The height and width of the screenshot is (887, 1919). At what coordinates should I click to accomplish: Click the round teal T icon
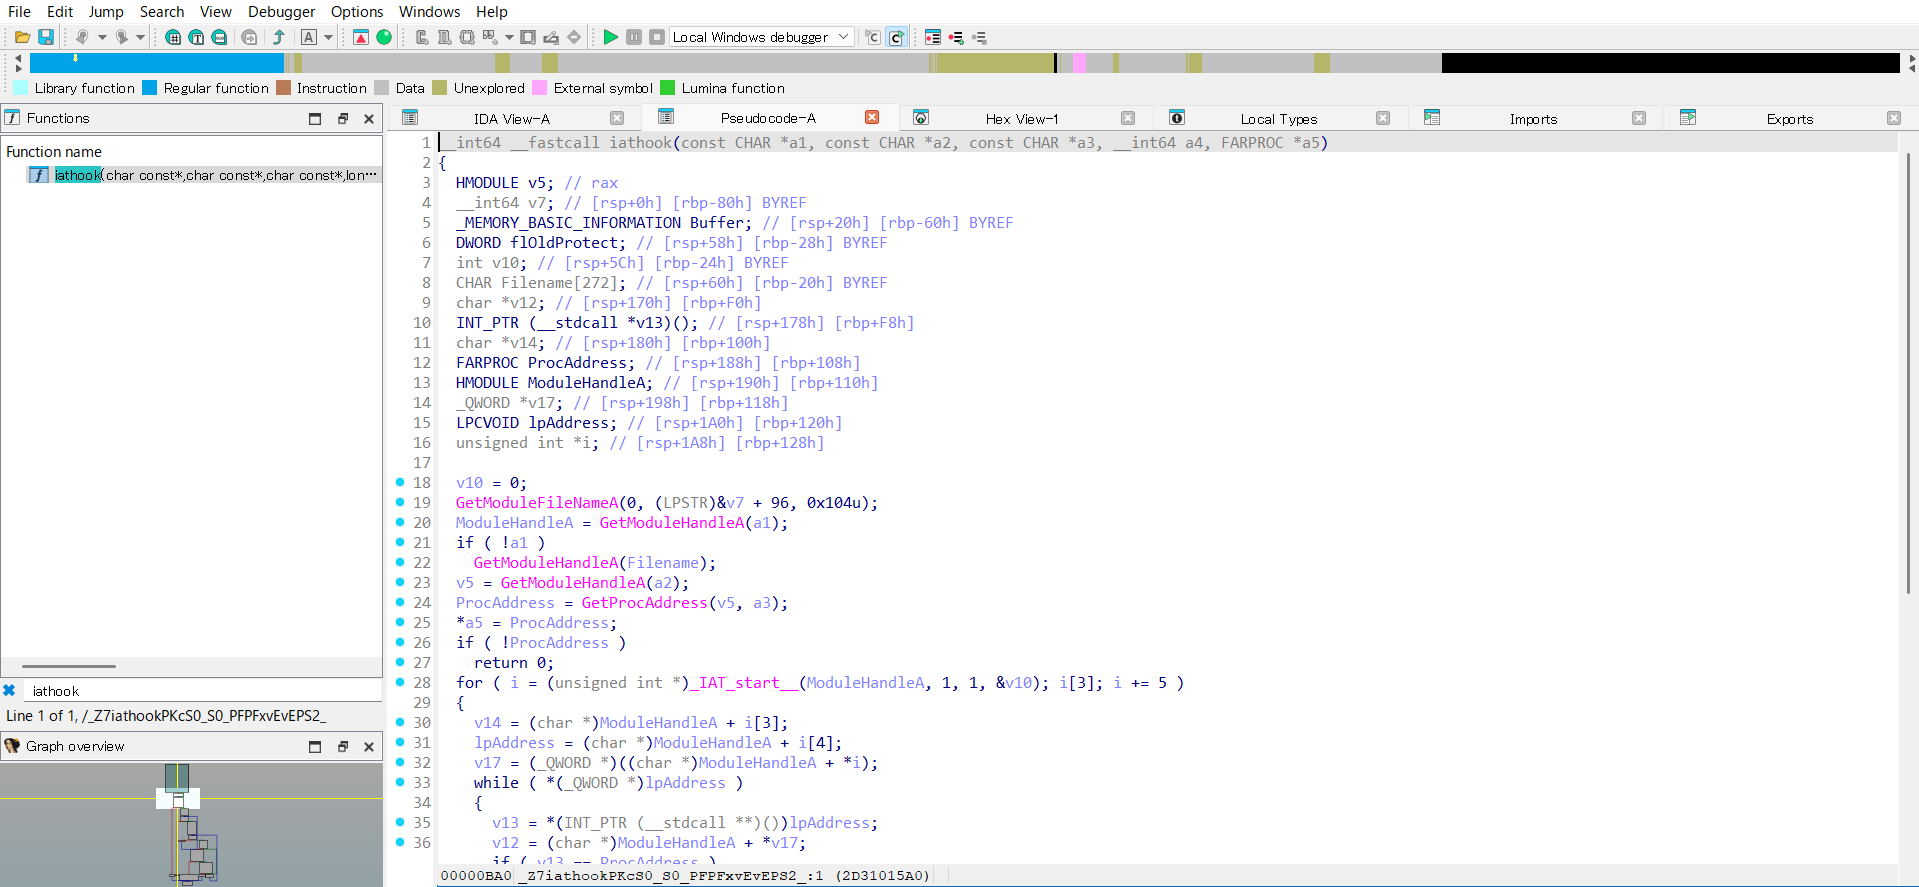click(196, 37)
